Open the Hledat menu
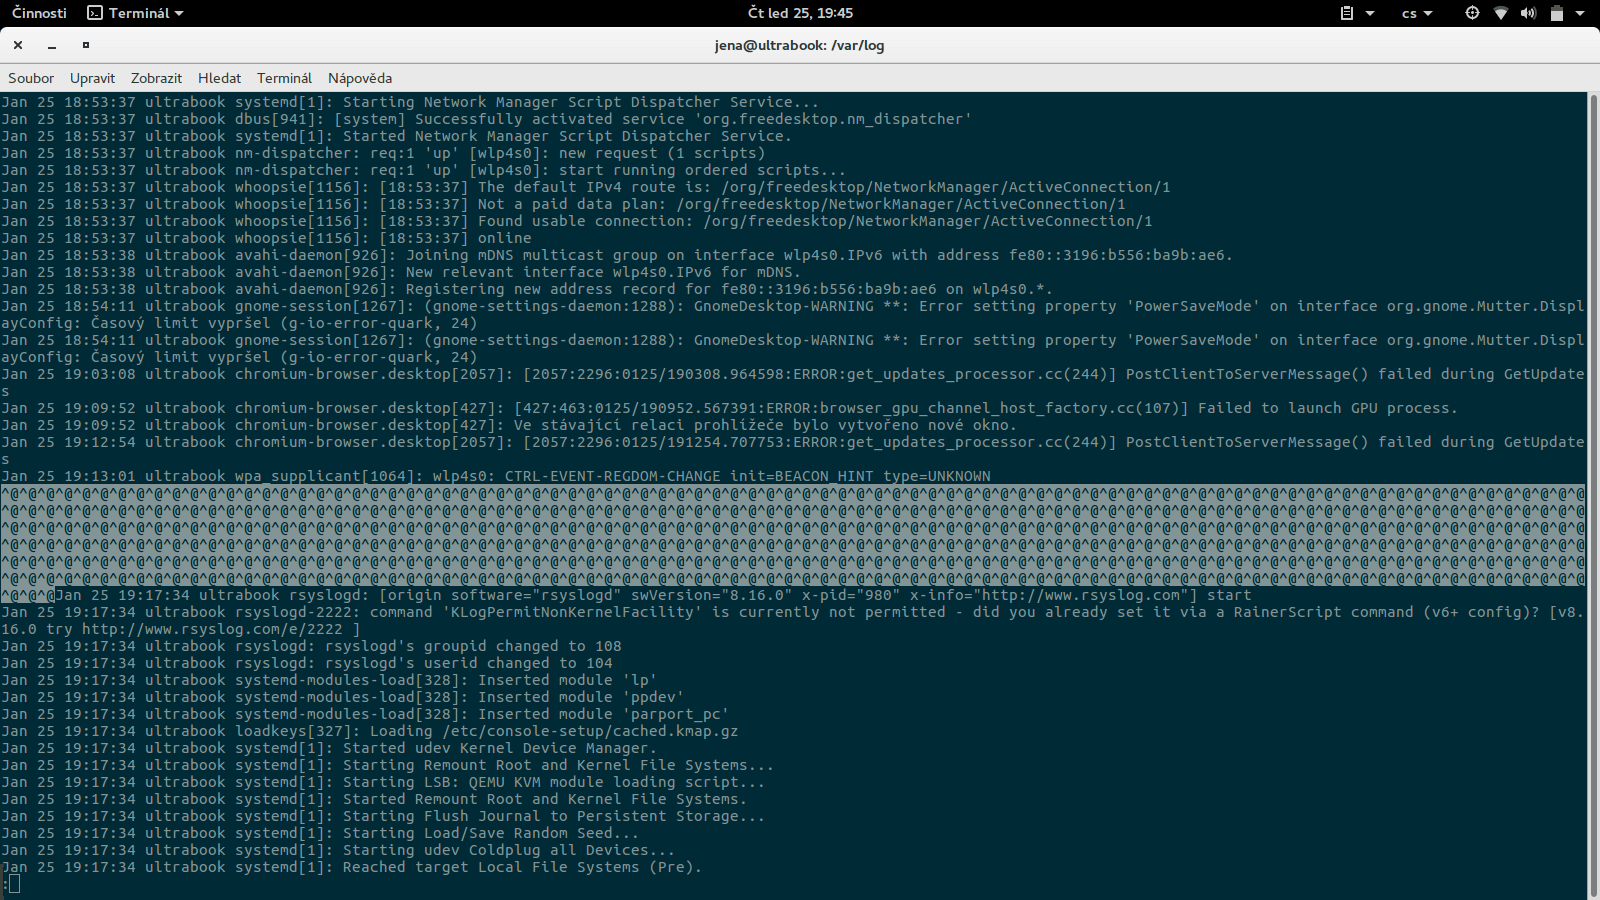1600x900 pixels. (x=219, y=78)
